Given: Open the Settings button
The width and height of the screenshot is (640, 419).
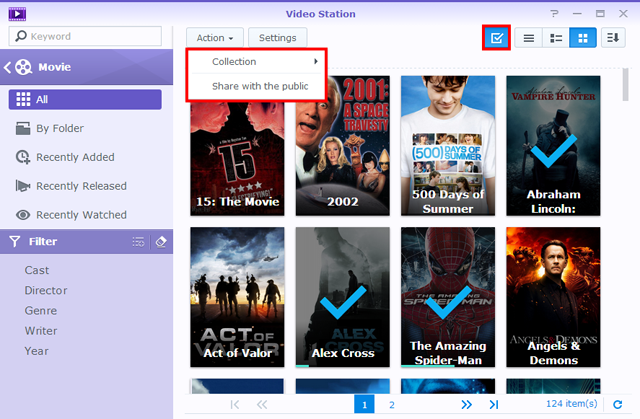Looking at the screenshot, I should (x=278, y=38).
